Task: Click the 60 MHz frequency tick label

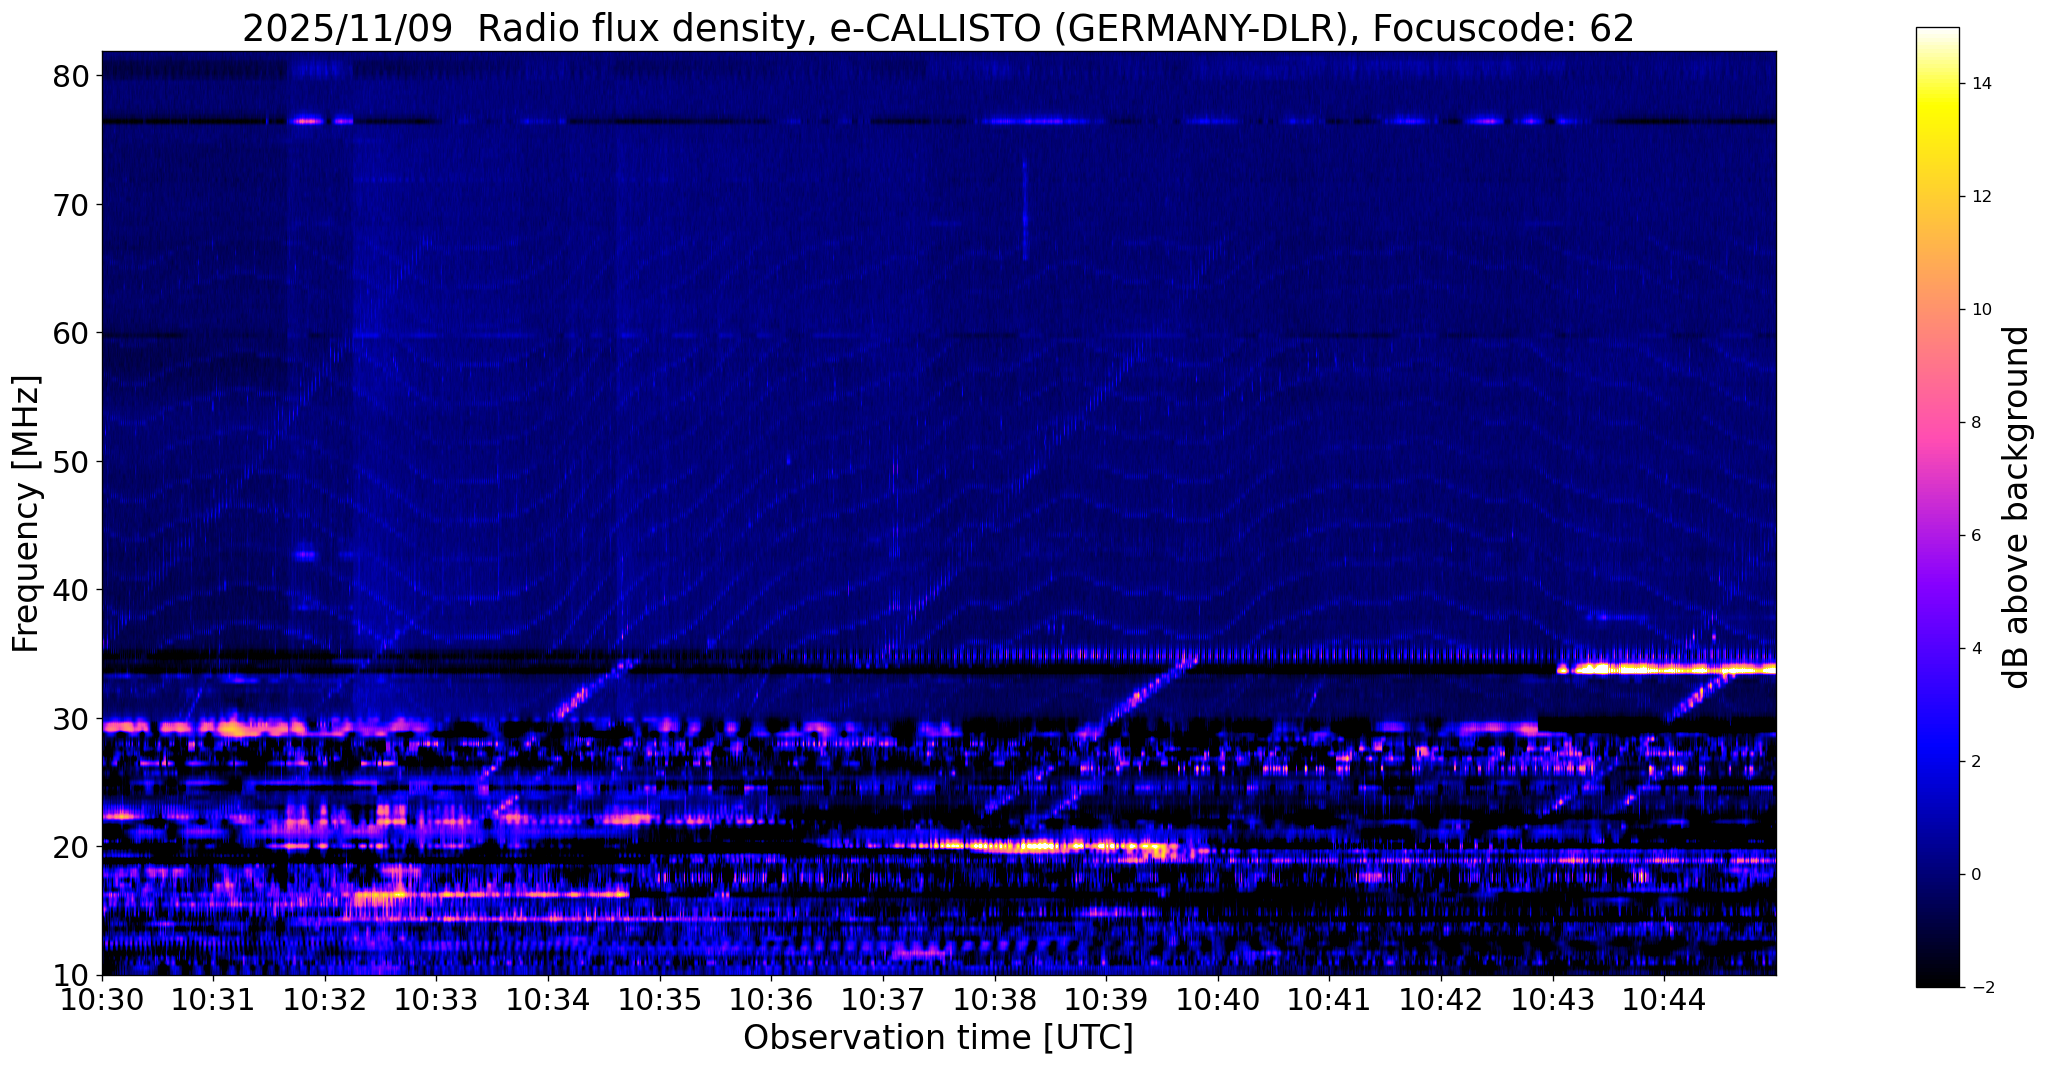Action: coord(73,333)
